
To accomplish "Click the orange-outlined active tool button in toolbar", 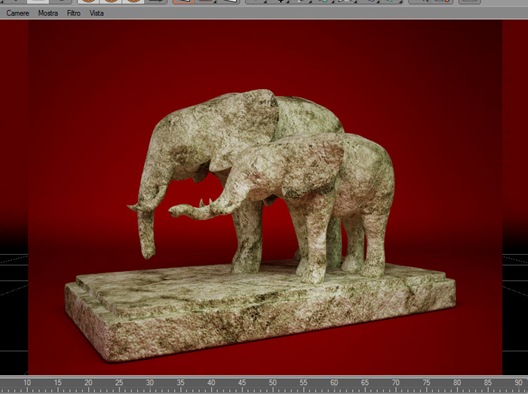I will (183, 2).
